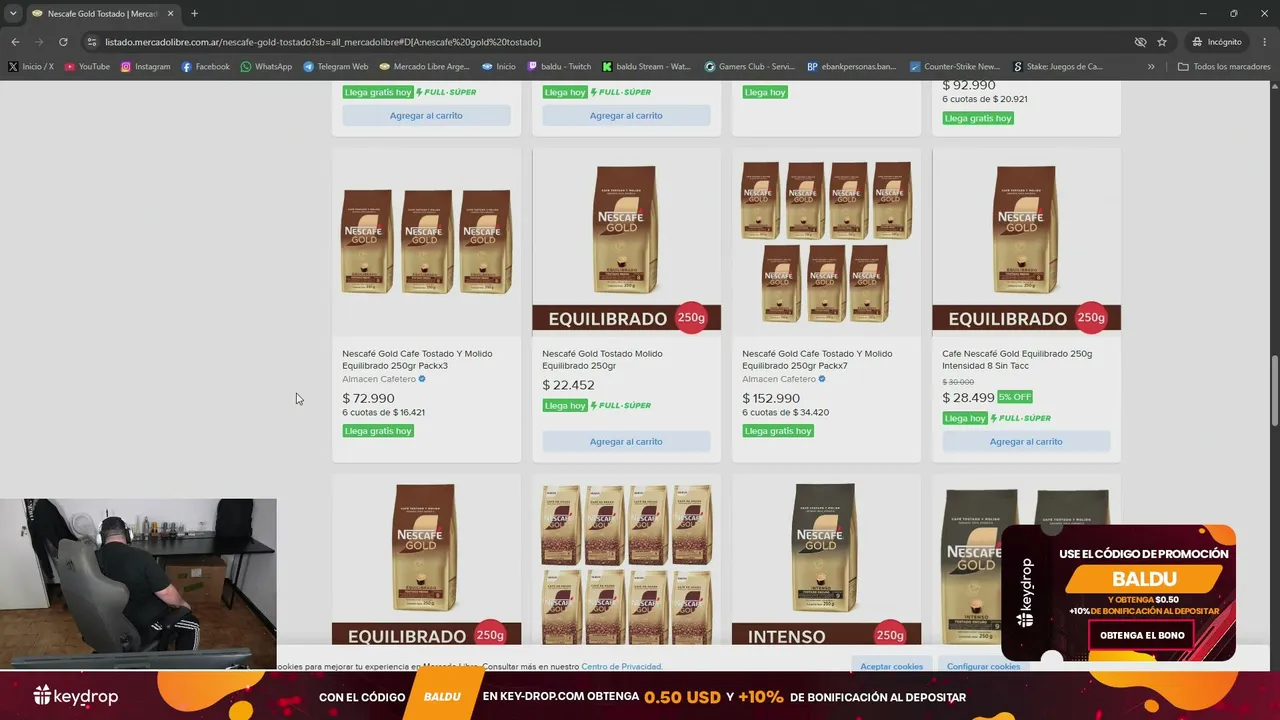Screen dimensions: 1280x720
Task: Click the '6 cuotas de $16.421' text
Action: coord(383,412)
